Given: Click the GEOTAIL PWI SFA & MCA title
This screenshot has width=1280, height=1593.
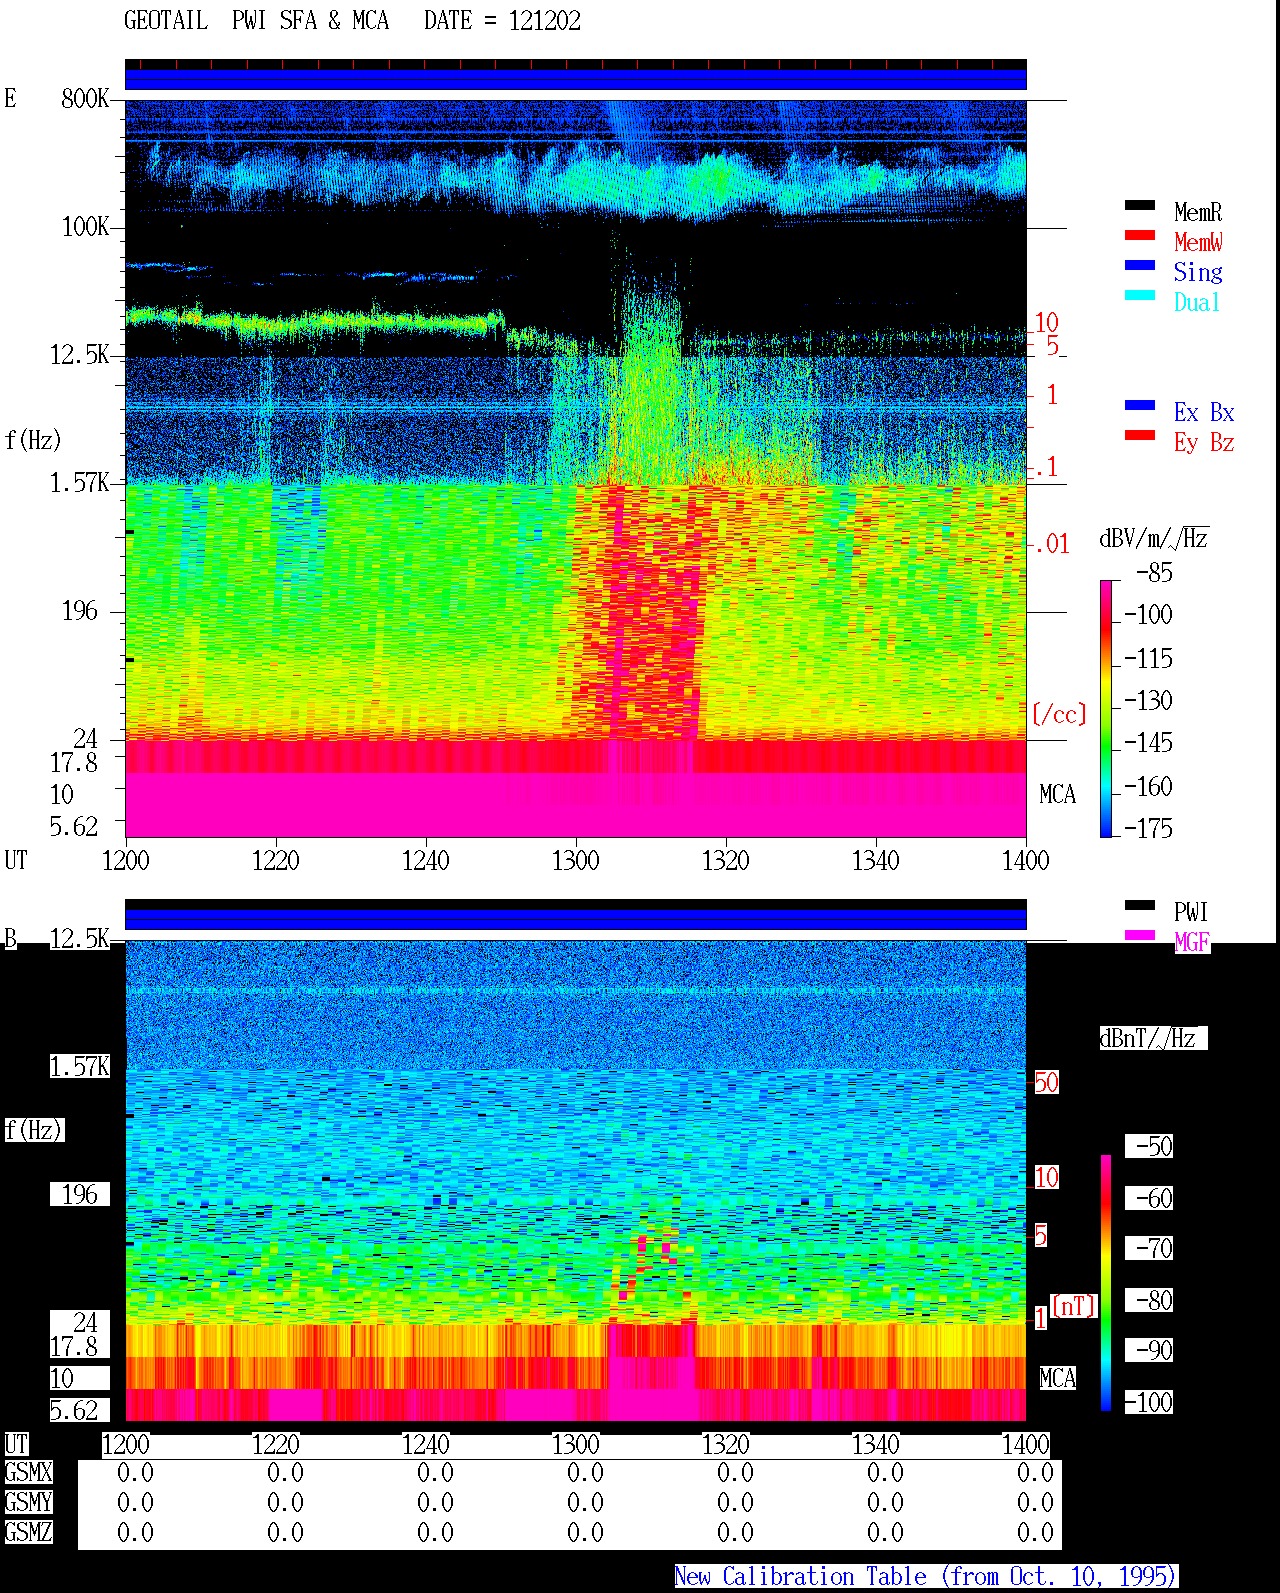Looking at the screenshot, I should [x=256, y=21].
